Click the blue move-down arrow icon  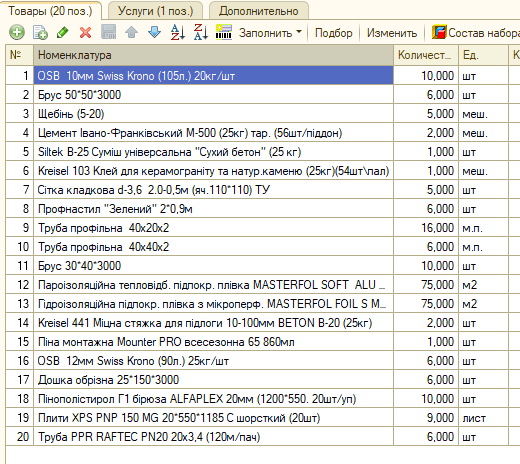154,33
